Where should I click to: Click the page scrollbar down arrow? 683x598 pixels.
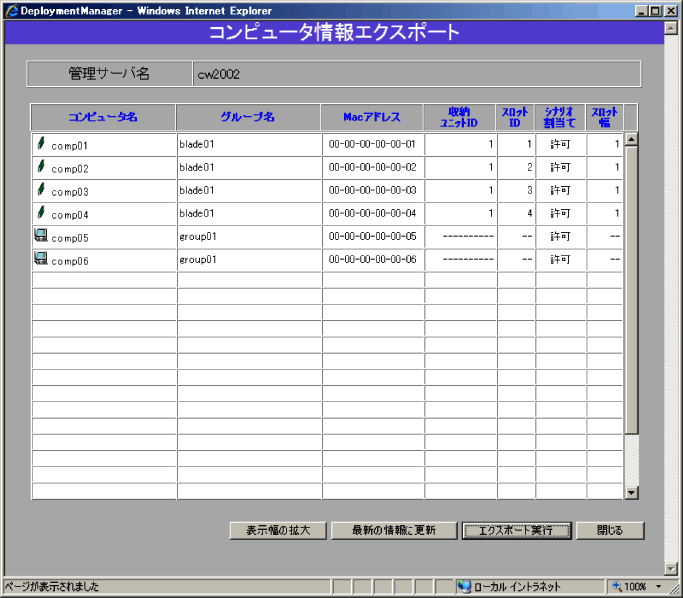click(x=671, y=568)
